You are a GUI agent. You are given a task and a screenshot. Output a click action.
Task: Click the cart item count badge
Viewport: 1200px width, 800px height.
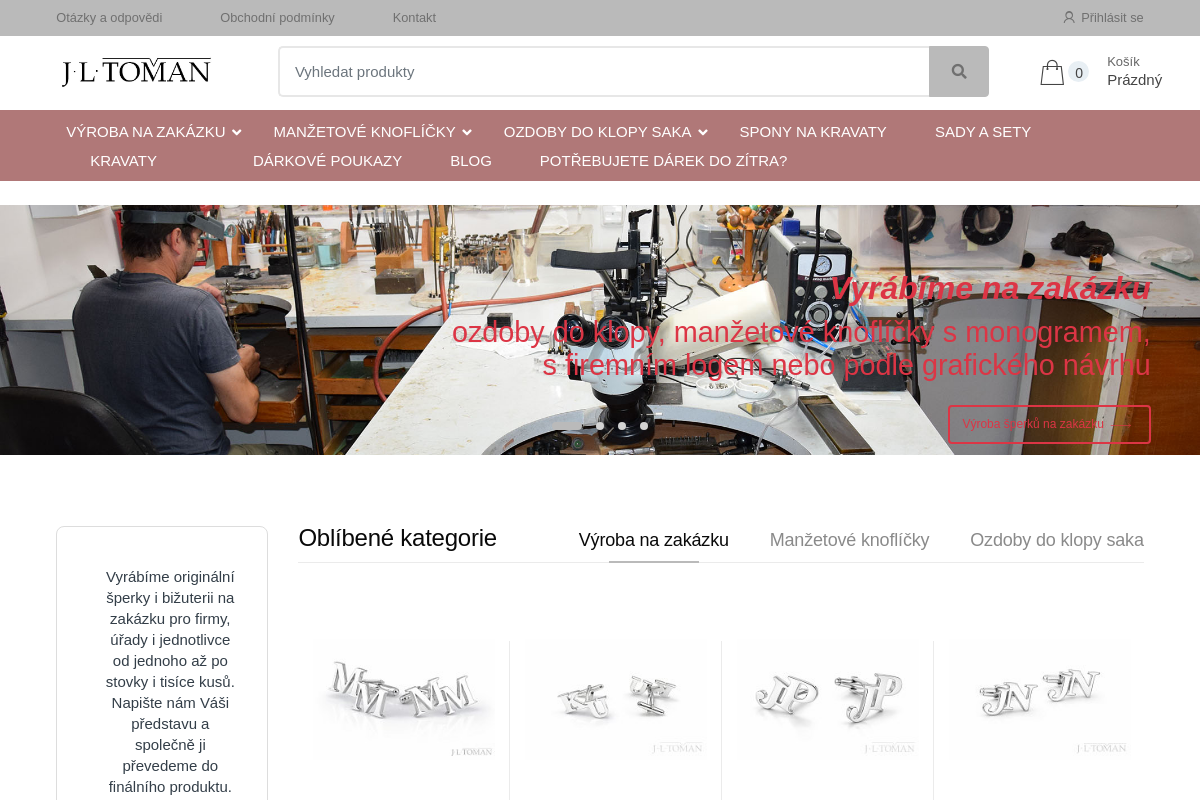click(1078, 72)
